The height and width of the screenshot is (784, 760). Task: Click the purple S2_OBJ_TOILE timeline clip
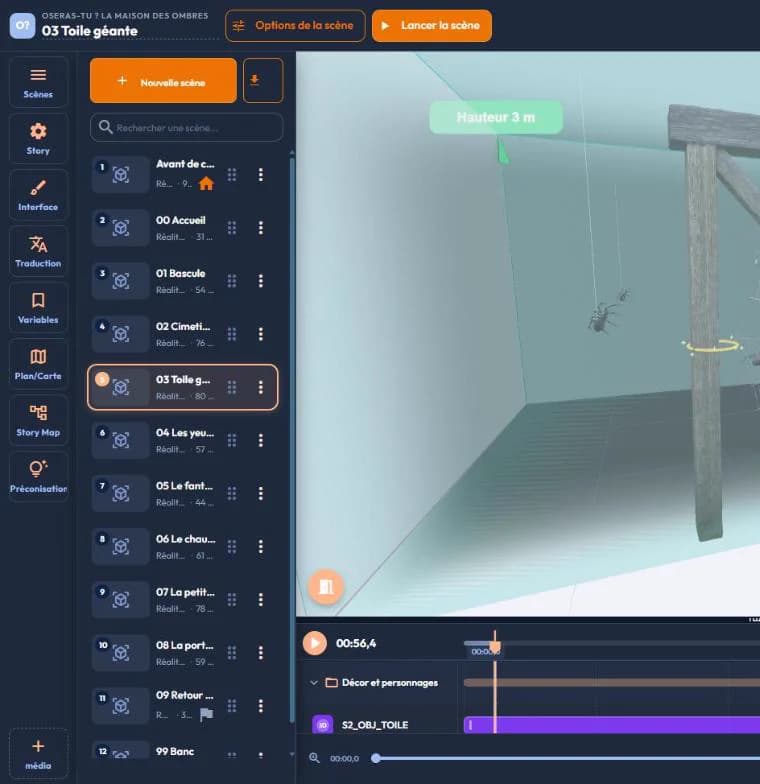612,724
